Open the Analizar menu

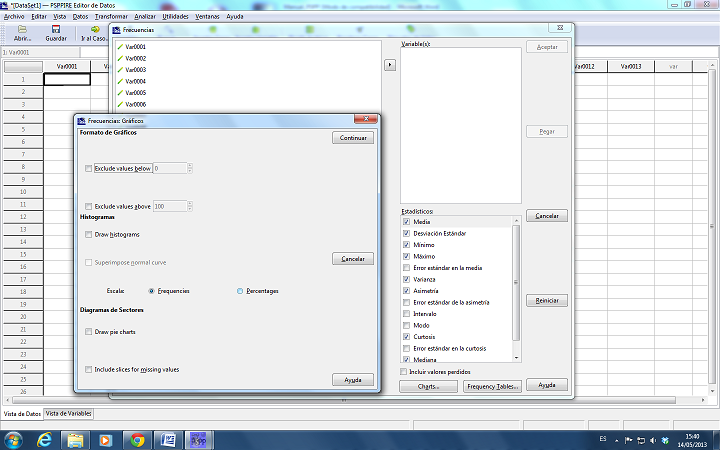point(145,17)
